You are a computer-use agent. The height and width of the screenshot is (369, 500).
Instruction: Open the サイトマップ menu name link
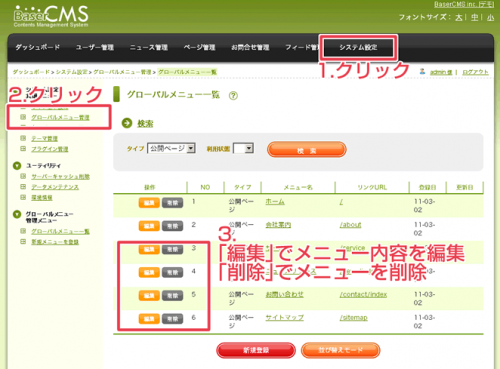coord(285,318)
